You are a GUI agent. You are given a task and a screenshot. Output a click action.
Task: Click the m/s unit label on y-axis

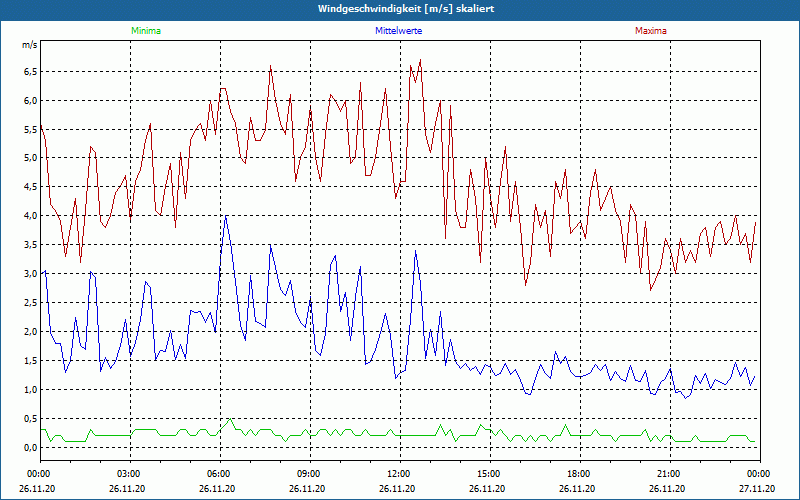click(30, 45)
